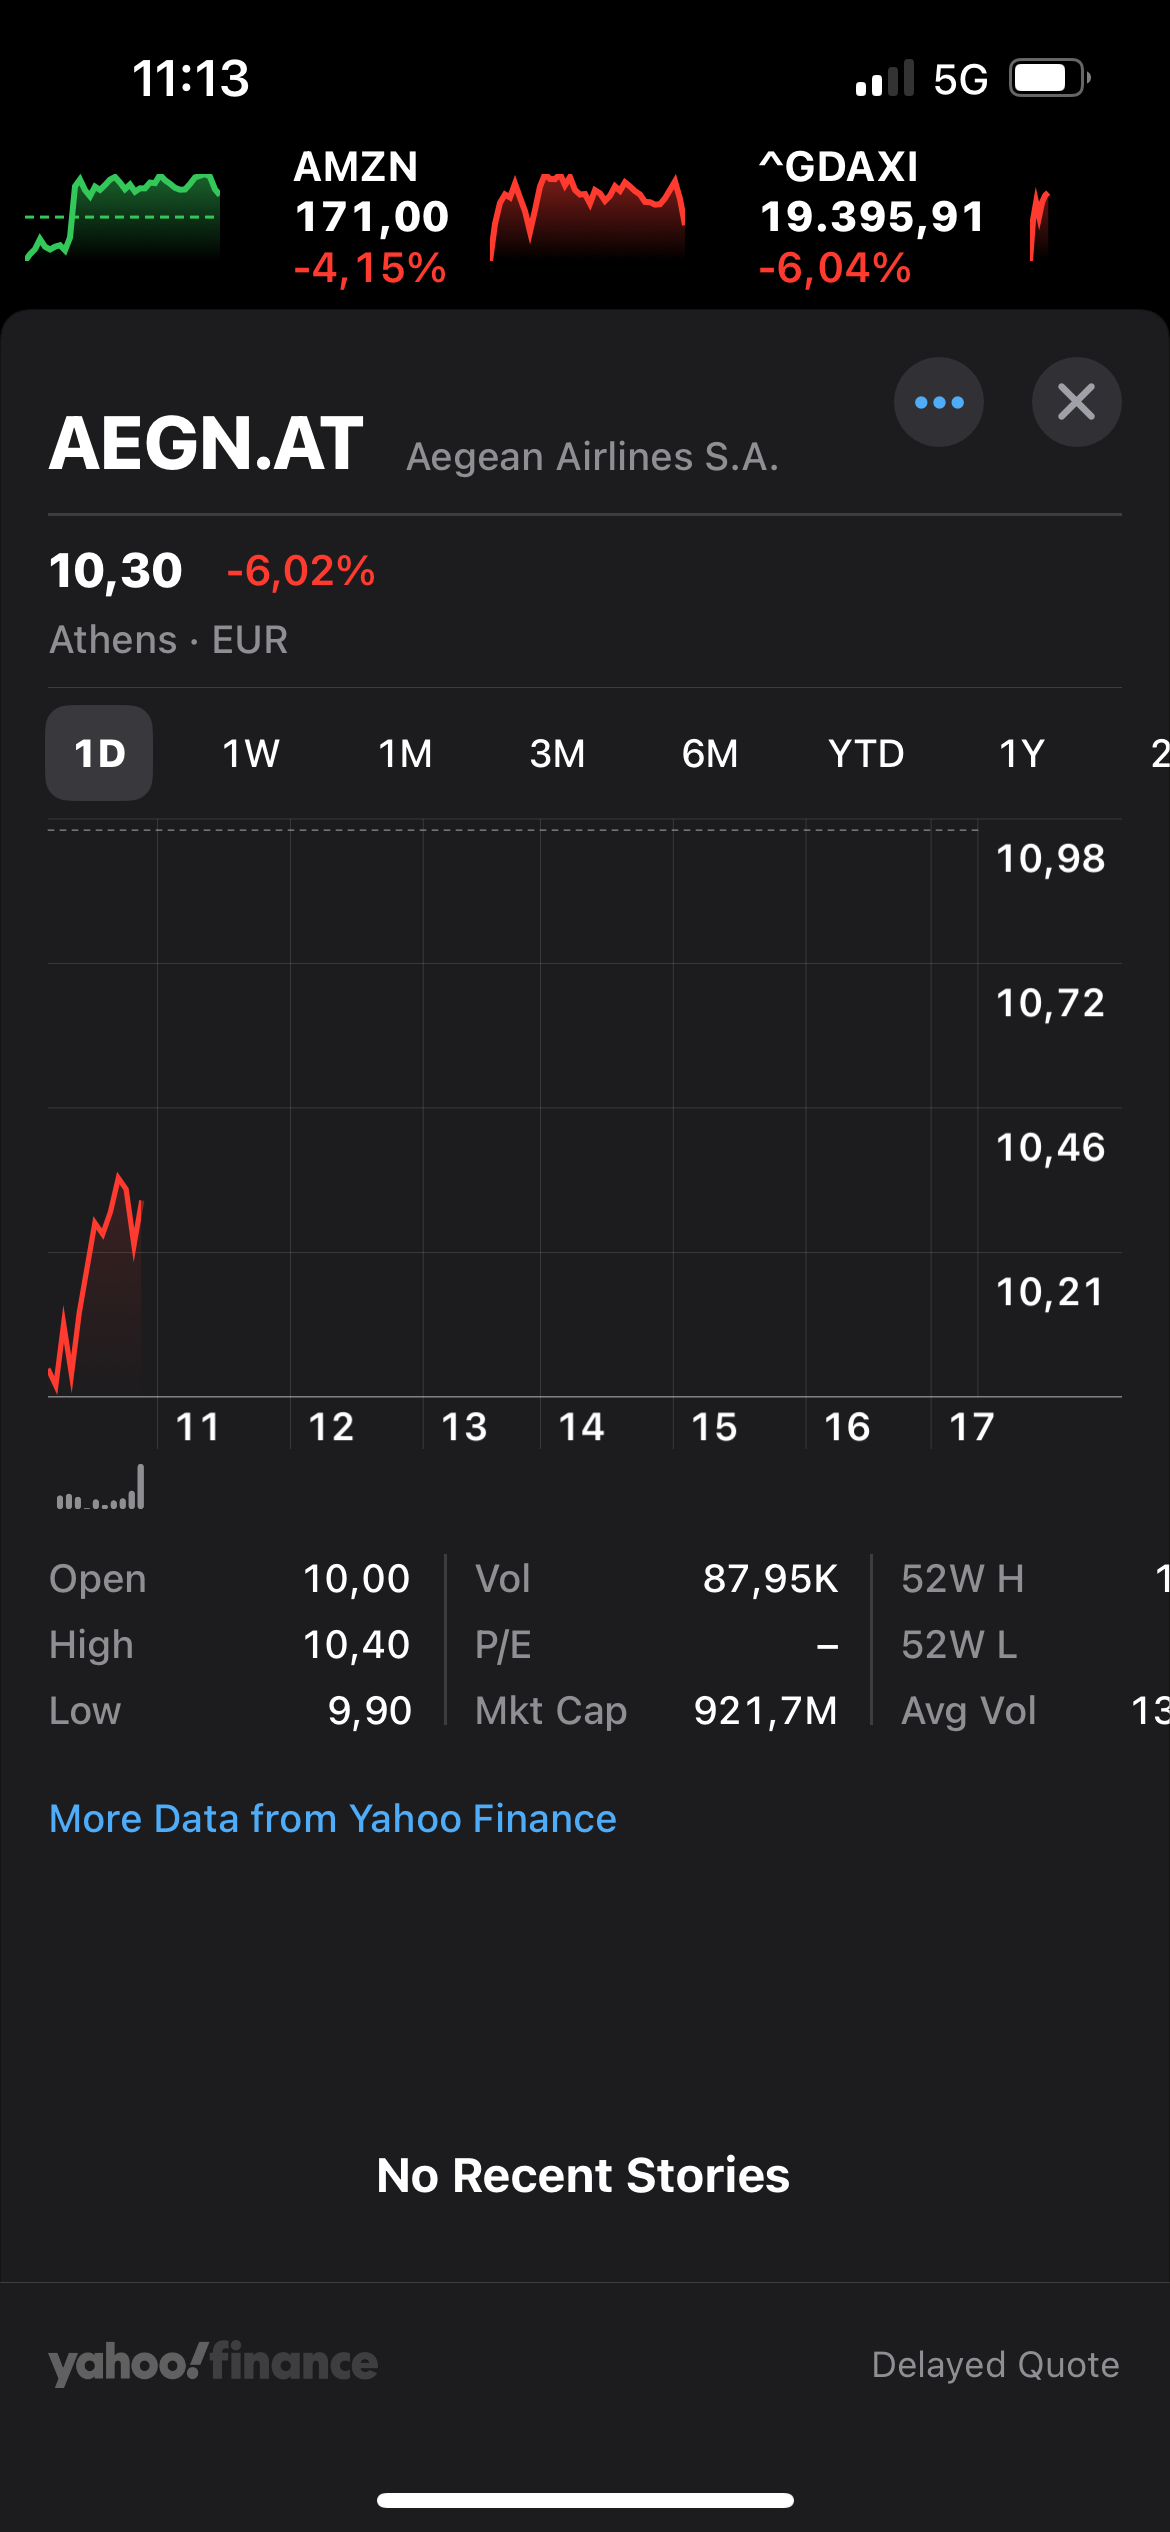Show the 6M chart range
Image resolution: width=1170 pixels, height=2532 pixels.
710,753
